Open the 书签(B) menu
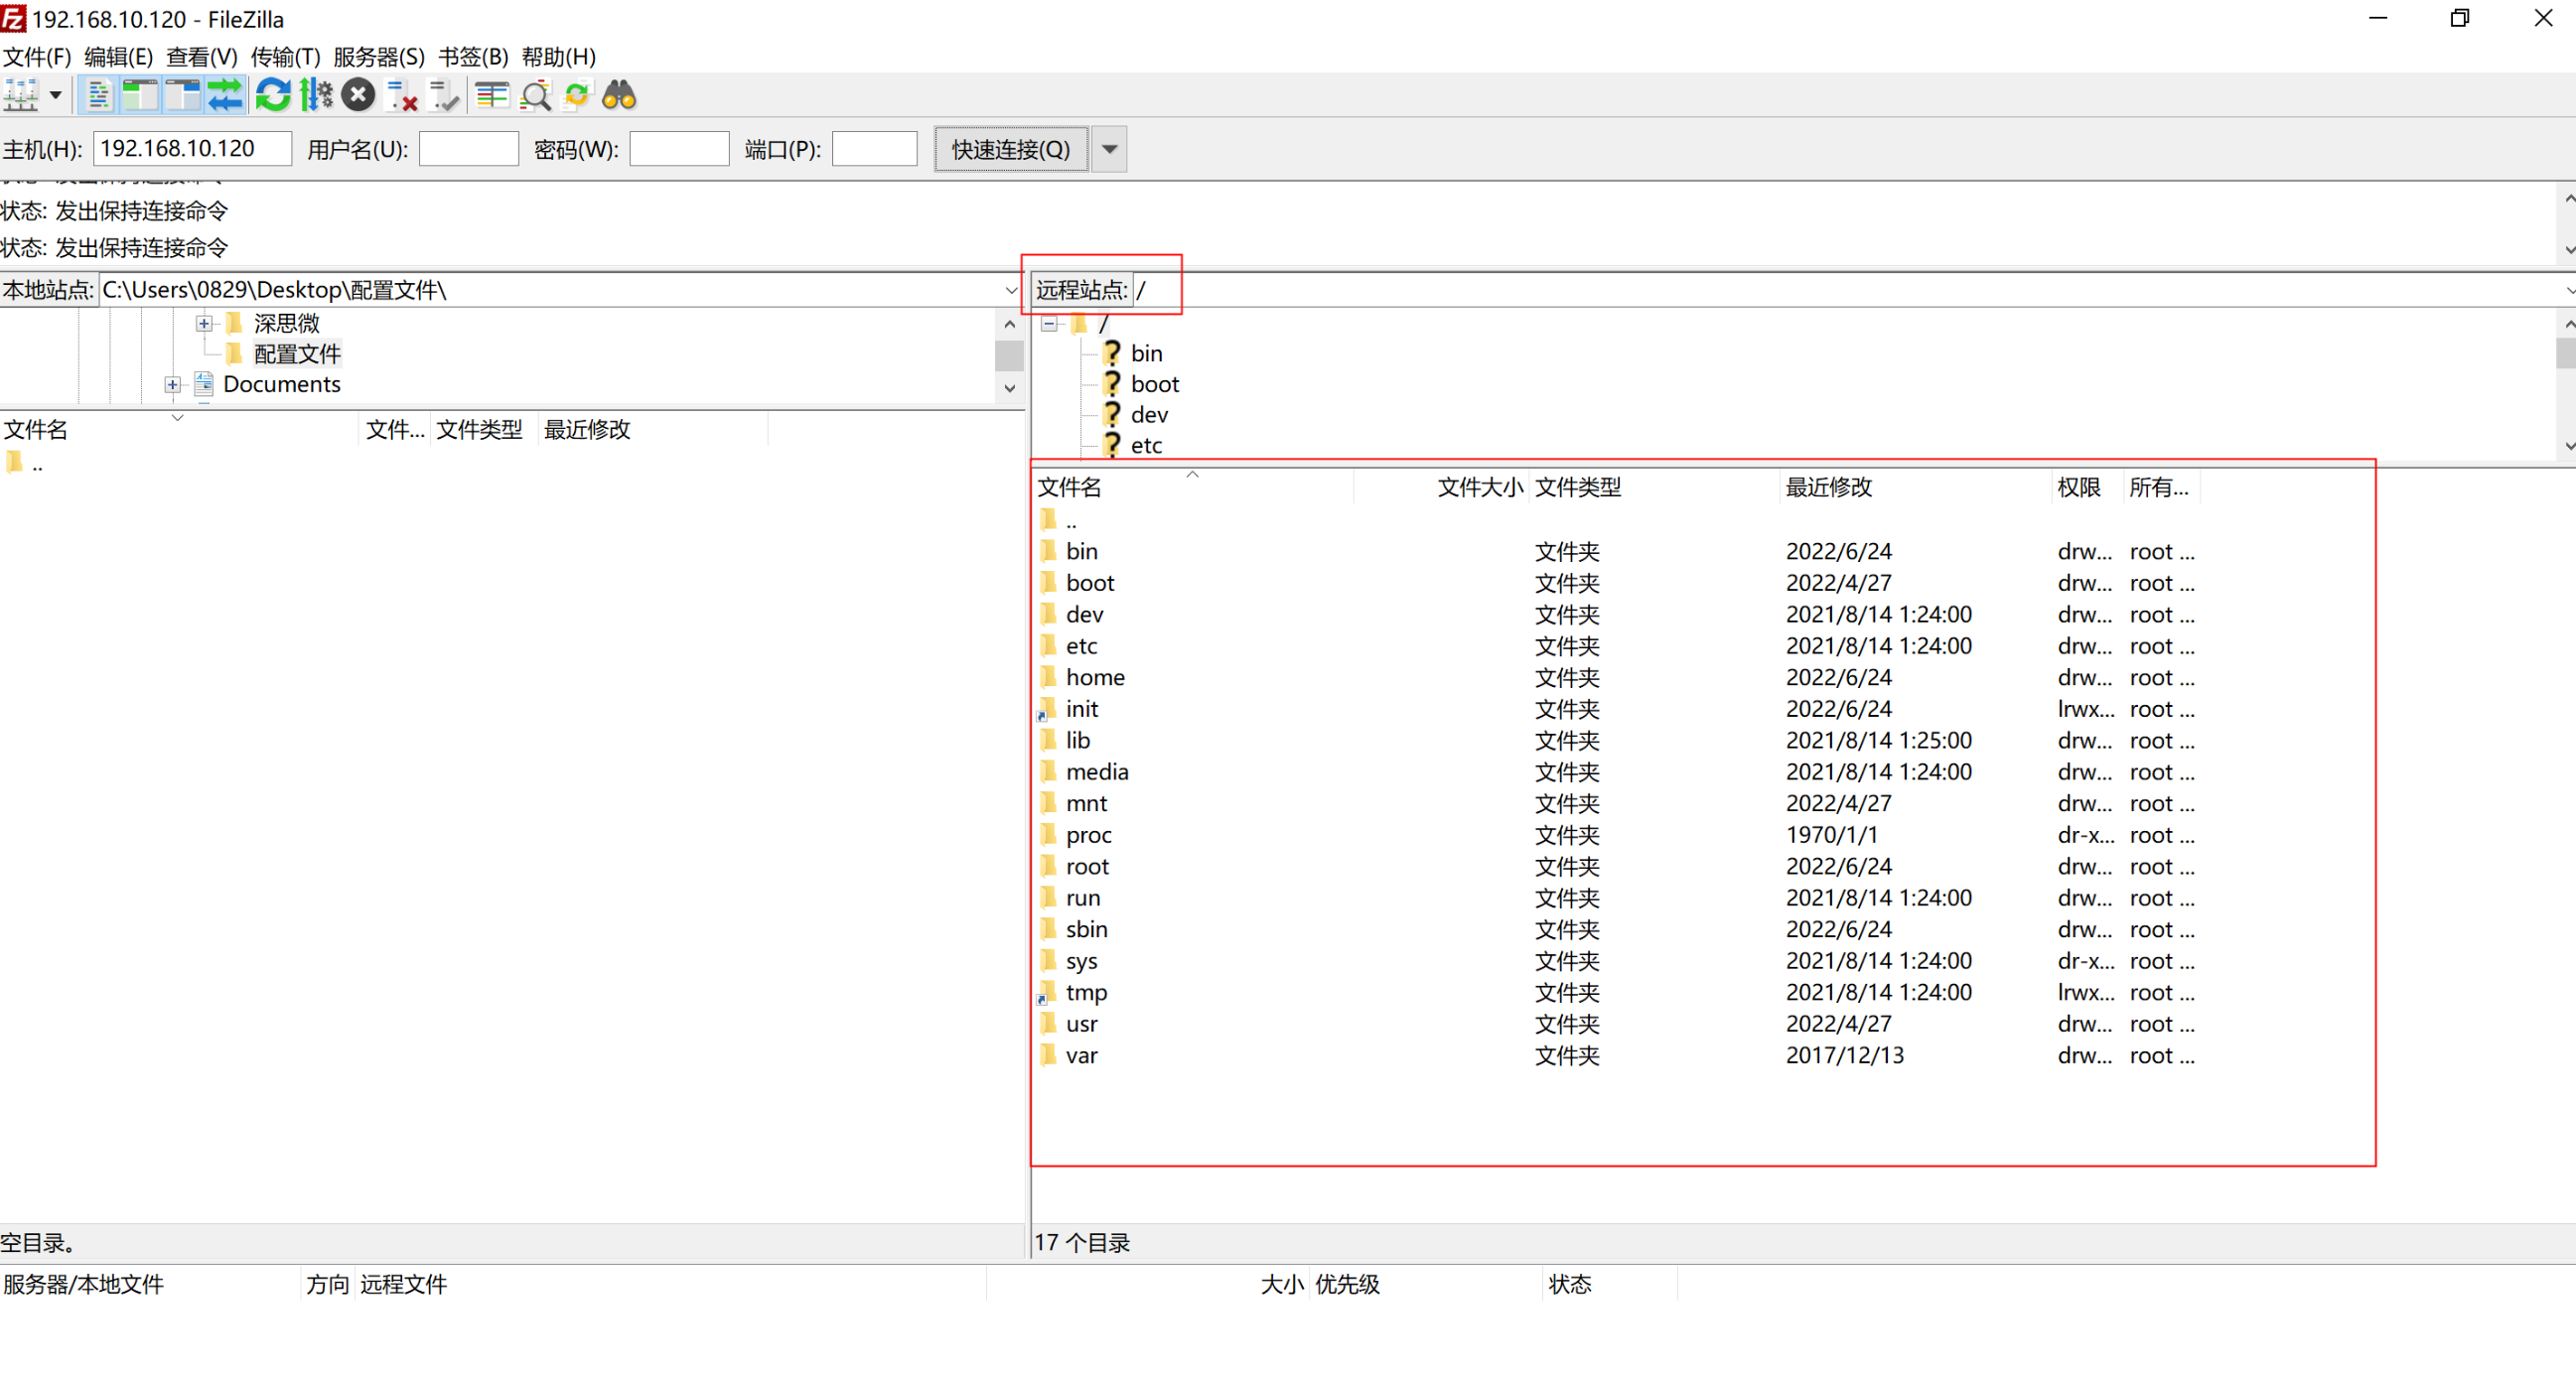This screenshot has width=2576, height=1390. pyautogui.click(x=473, y=57)
